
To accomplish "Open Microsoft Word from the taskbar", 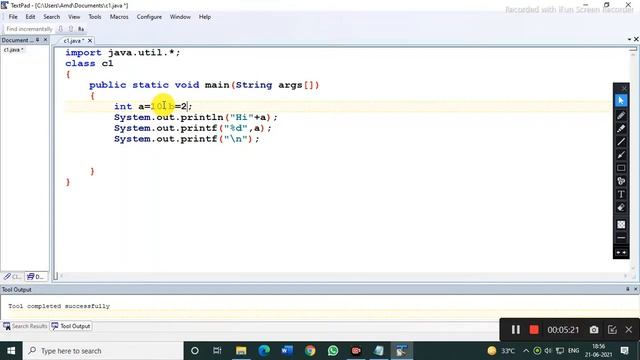I will point(287,351).
